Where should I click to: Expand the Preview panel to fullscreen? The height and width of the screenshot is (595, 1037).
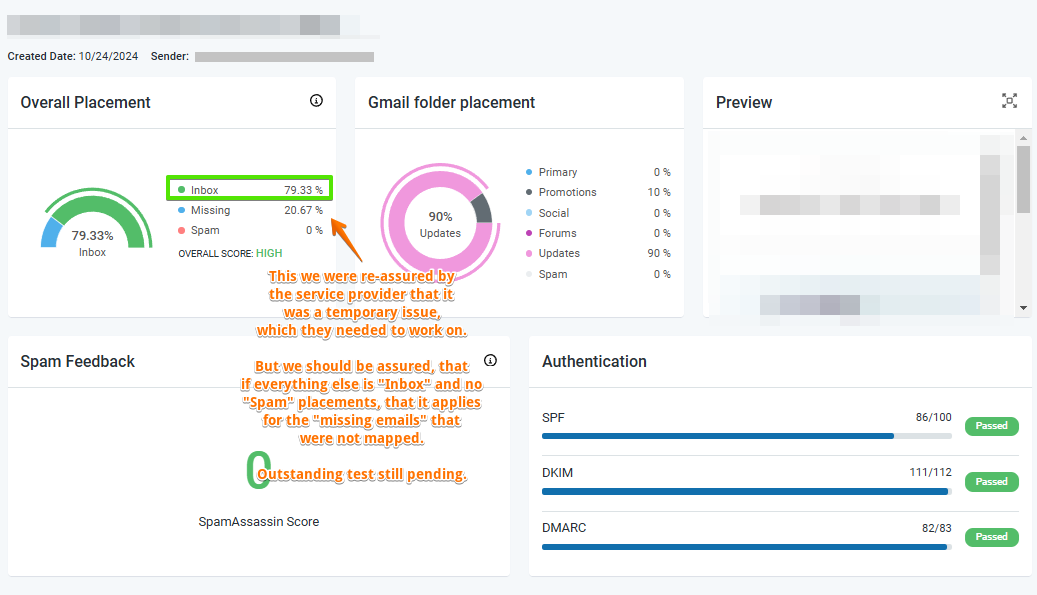[x=1009, y=101]
